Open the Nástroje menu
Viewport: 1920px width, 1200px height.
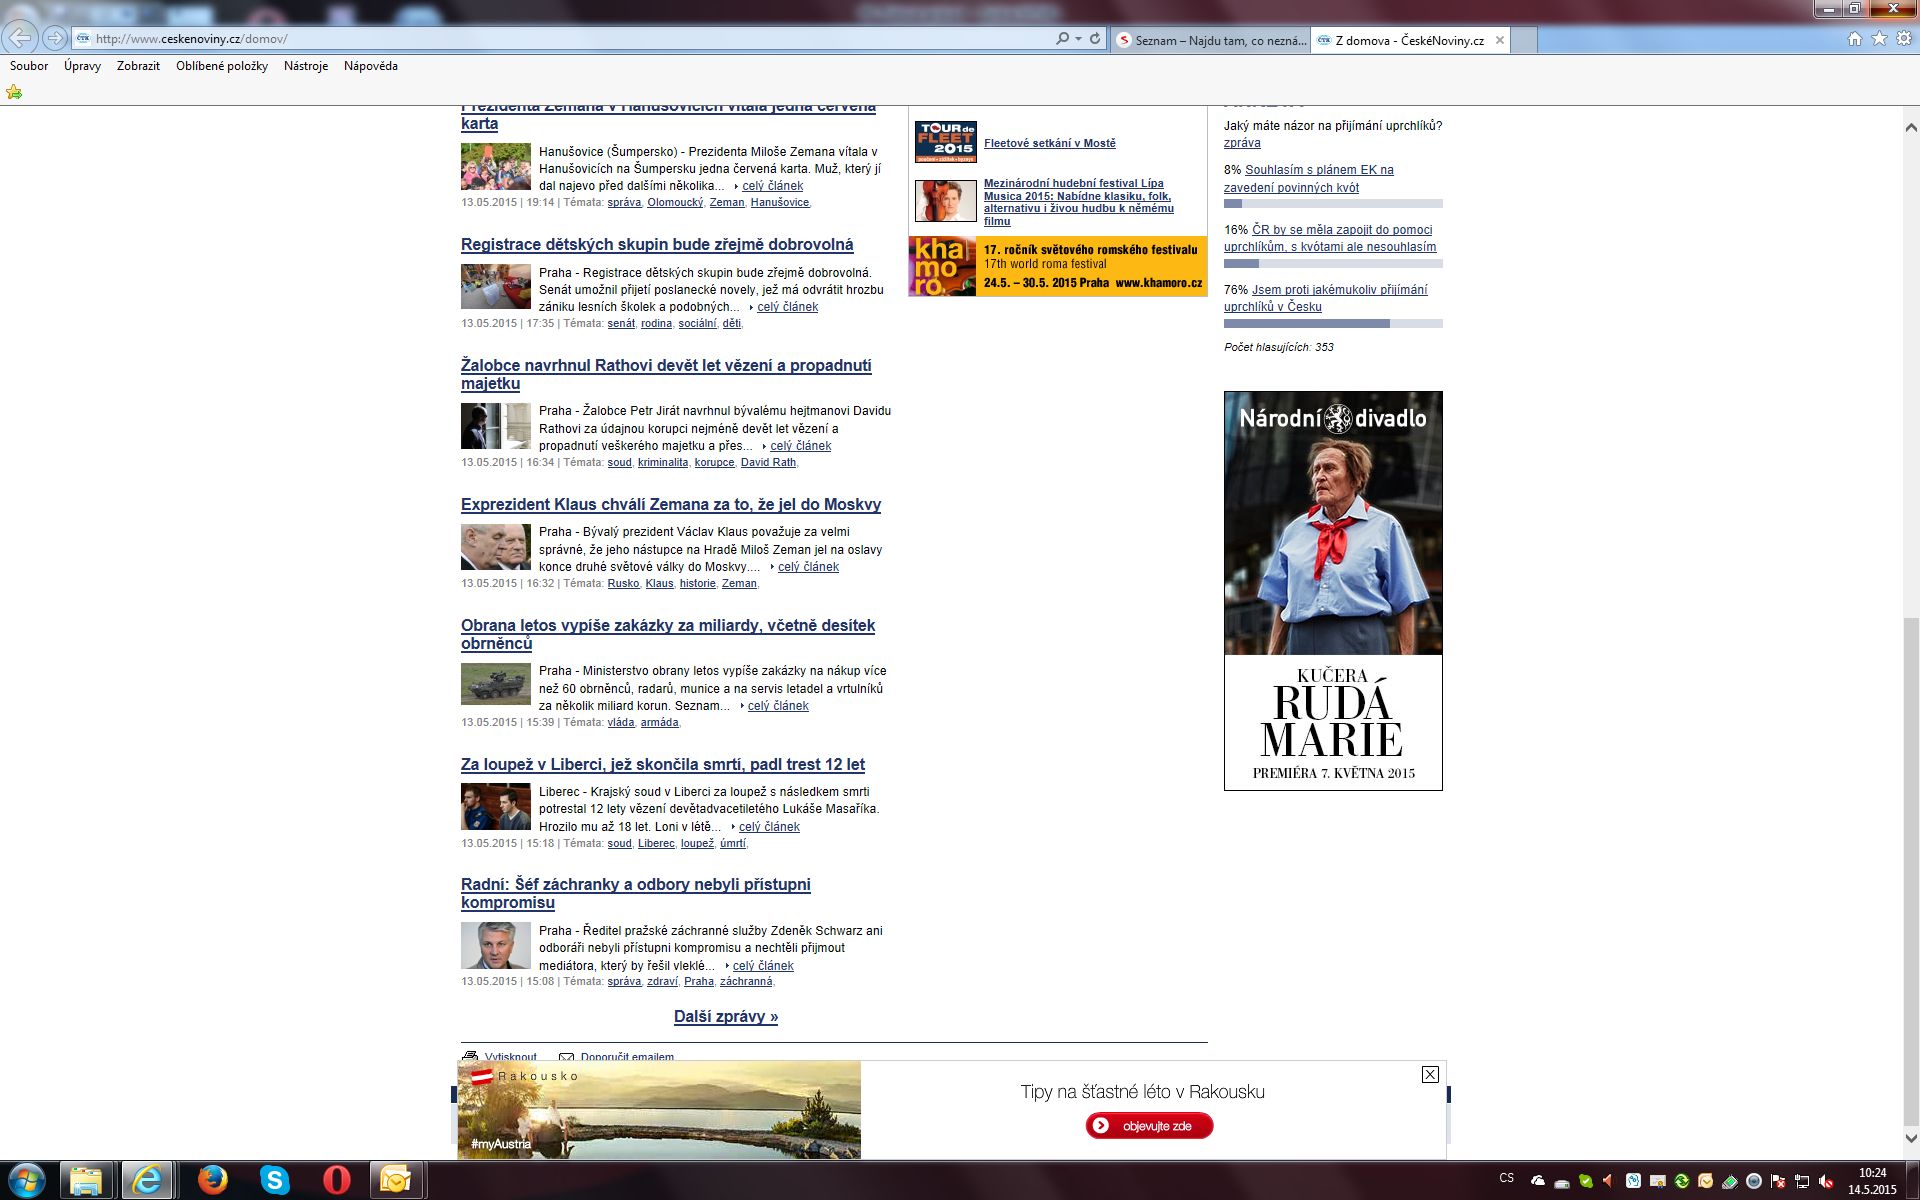pyautogui.click(x=306, y=66)
